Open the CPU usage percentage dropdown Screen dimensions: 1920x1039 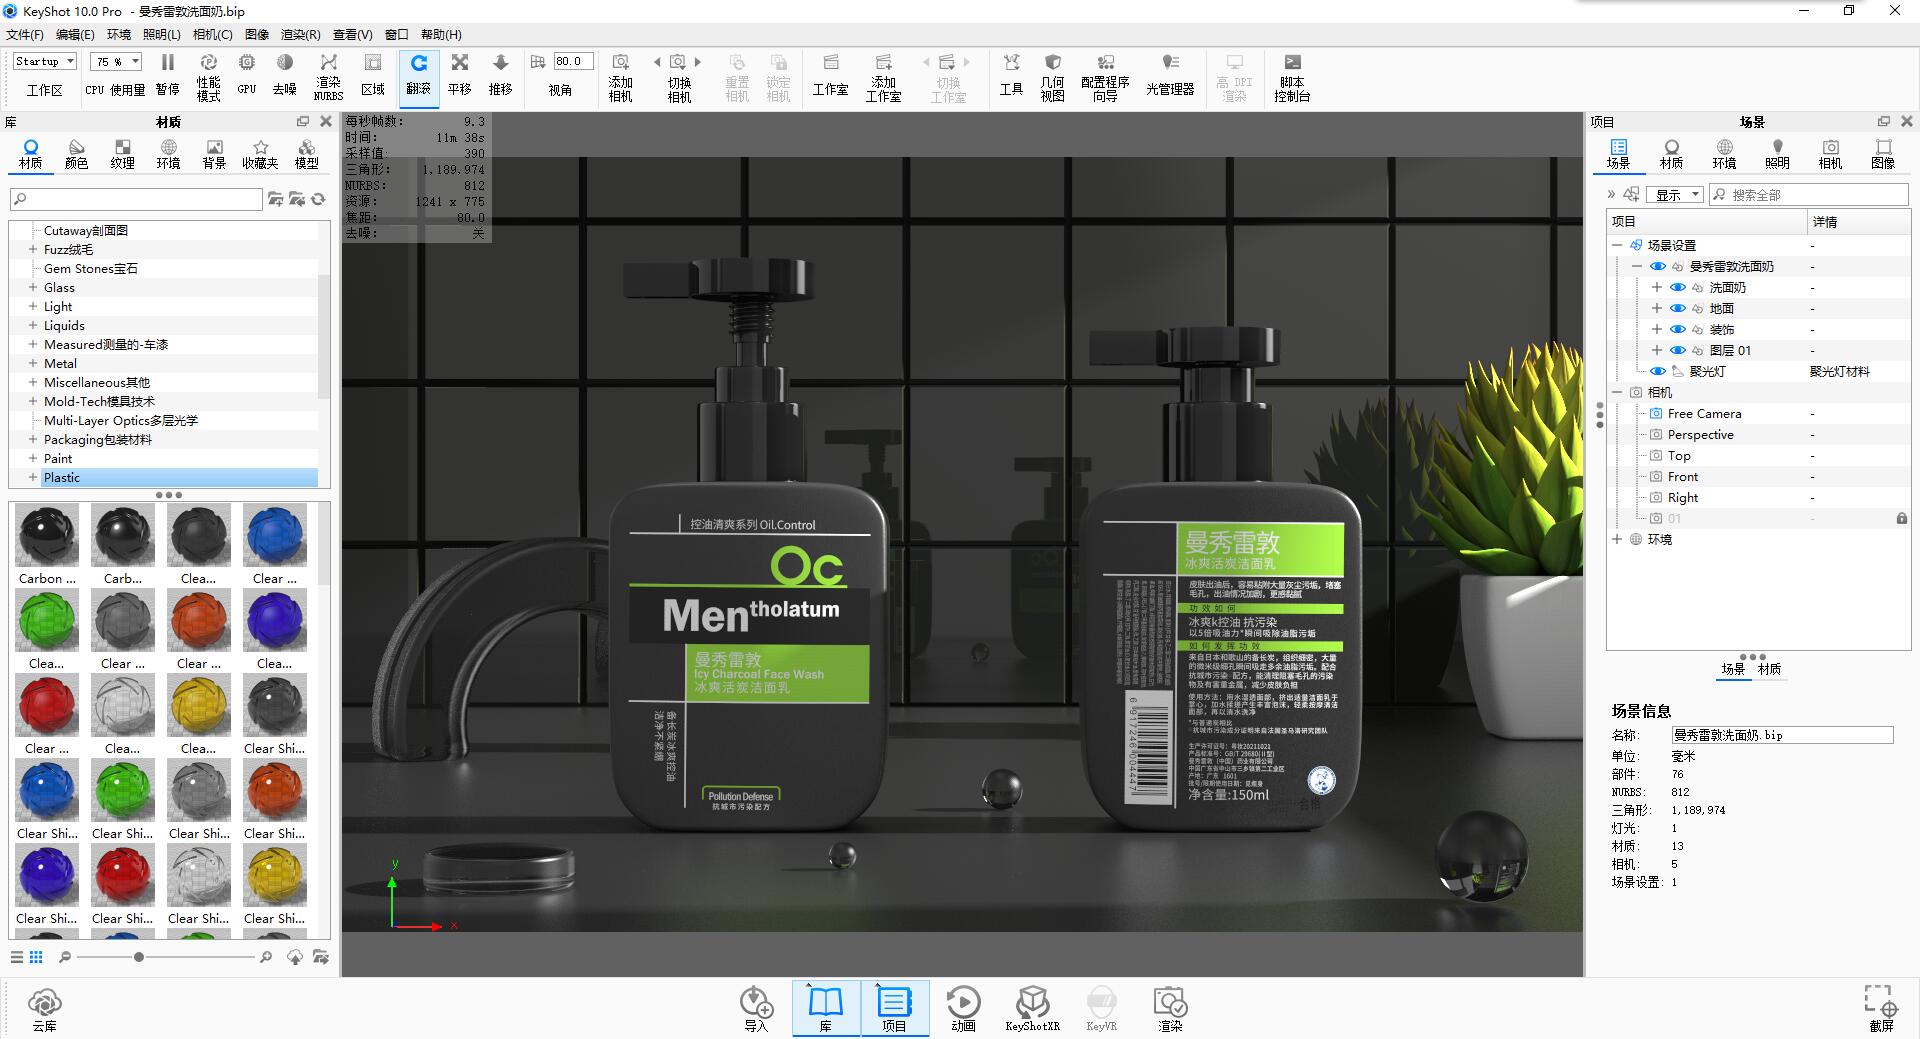117,61
